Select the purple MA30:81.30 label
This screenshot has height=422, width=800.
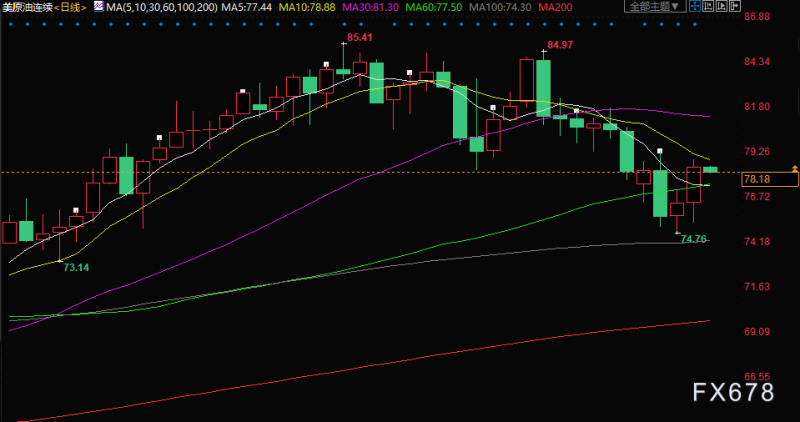(370, 7)
